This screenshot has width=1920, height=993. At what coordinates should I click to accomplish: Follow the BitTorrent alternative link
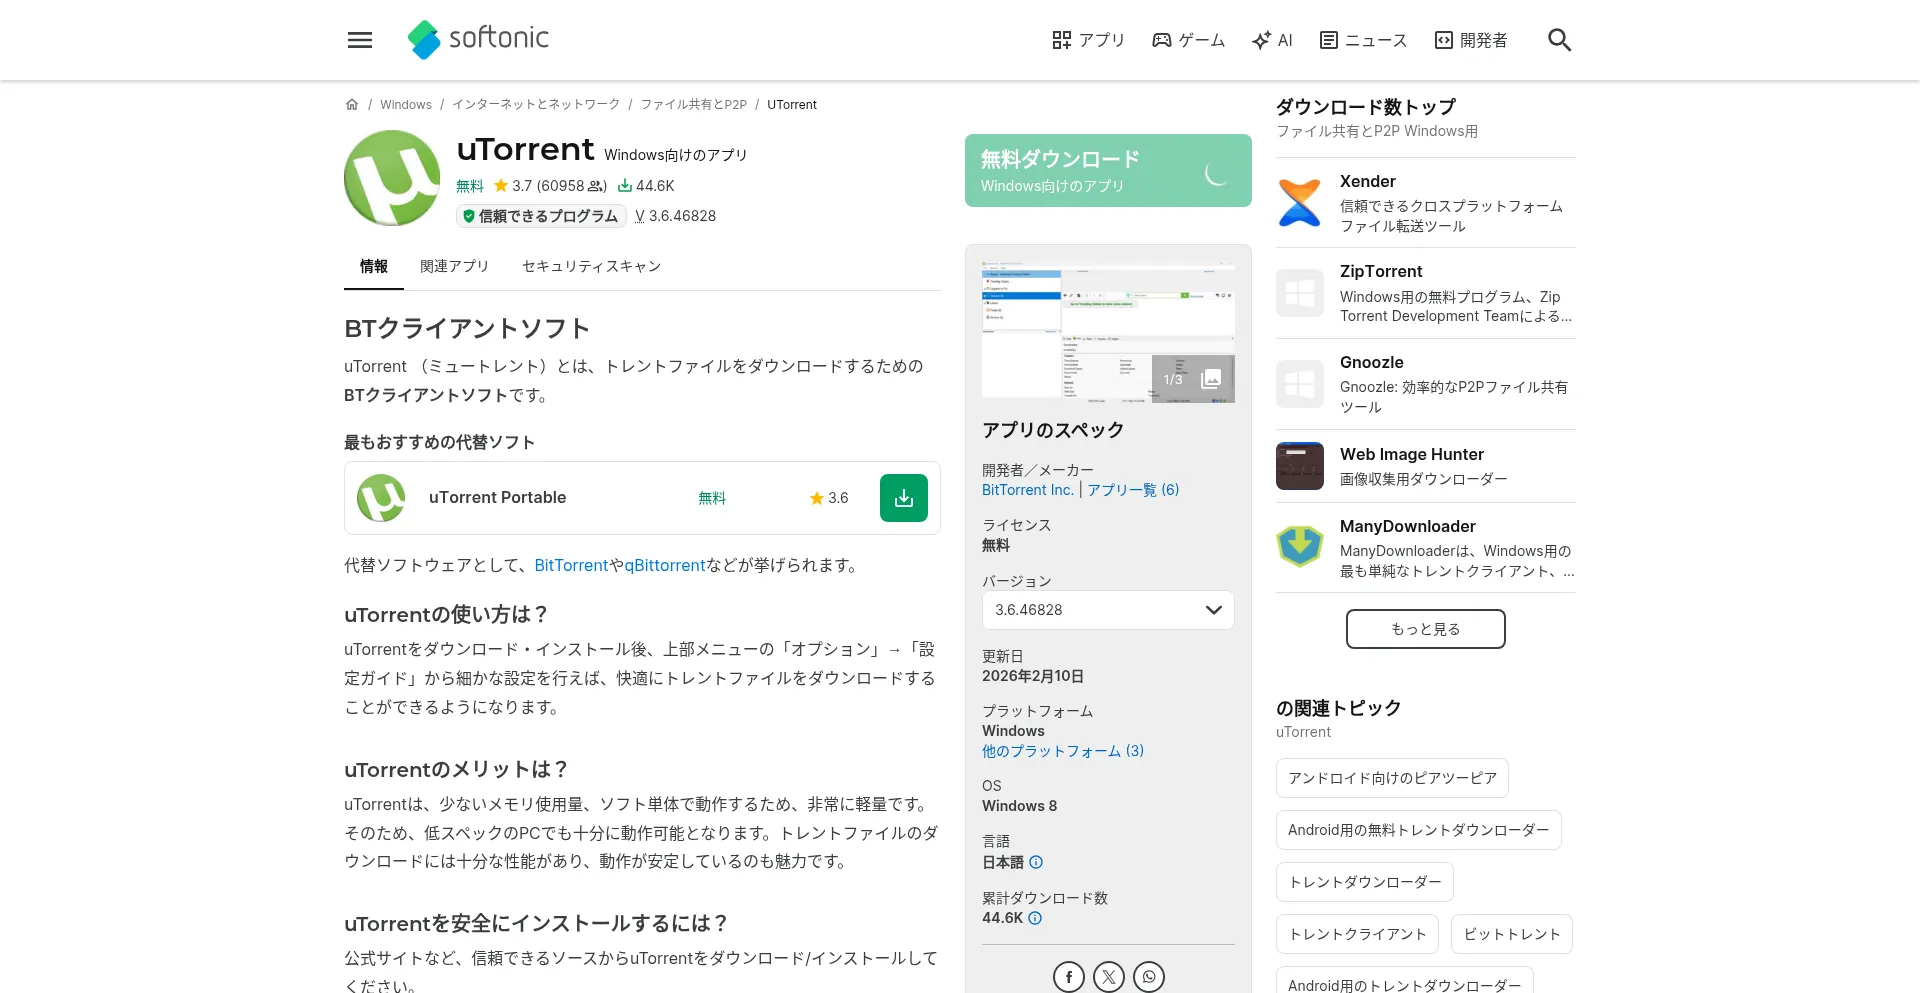pos(571,565)
